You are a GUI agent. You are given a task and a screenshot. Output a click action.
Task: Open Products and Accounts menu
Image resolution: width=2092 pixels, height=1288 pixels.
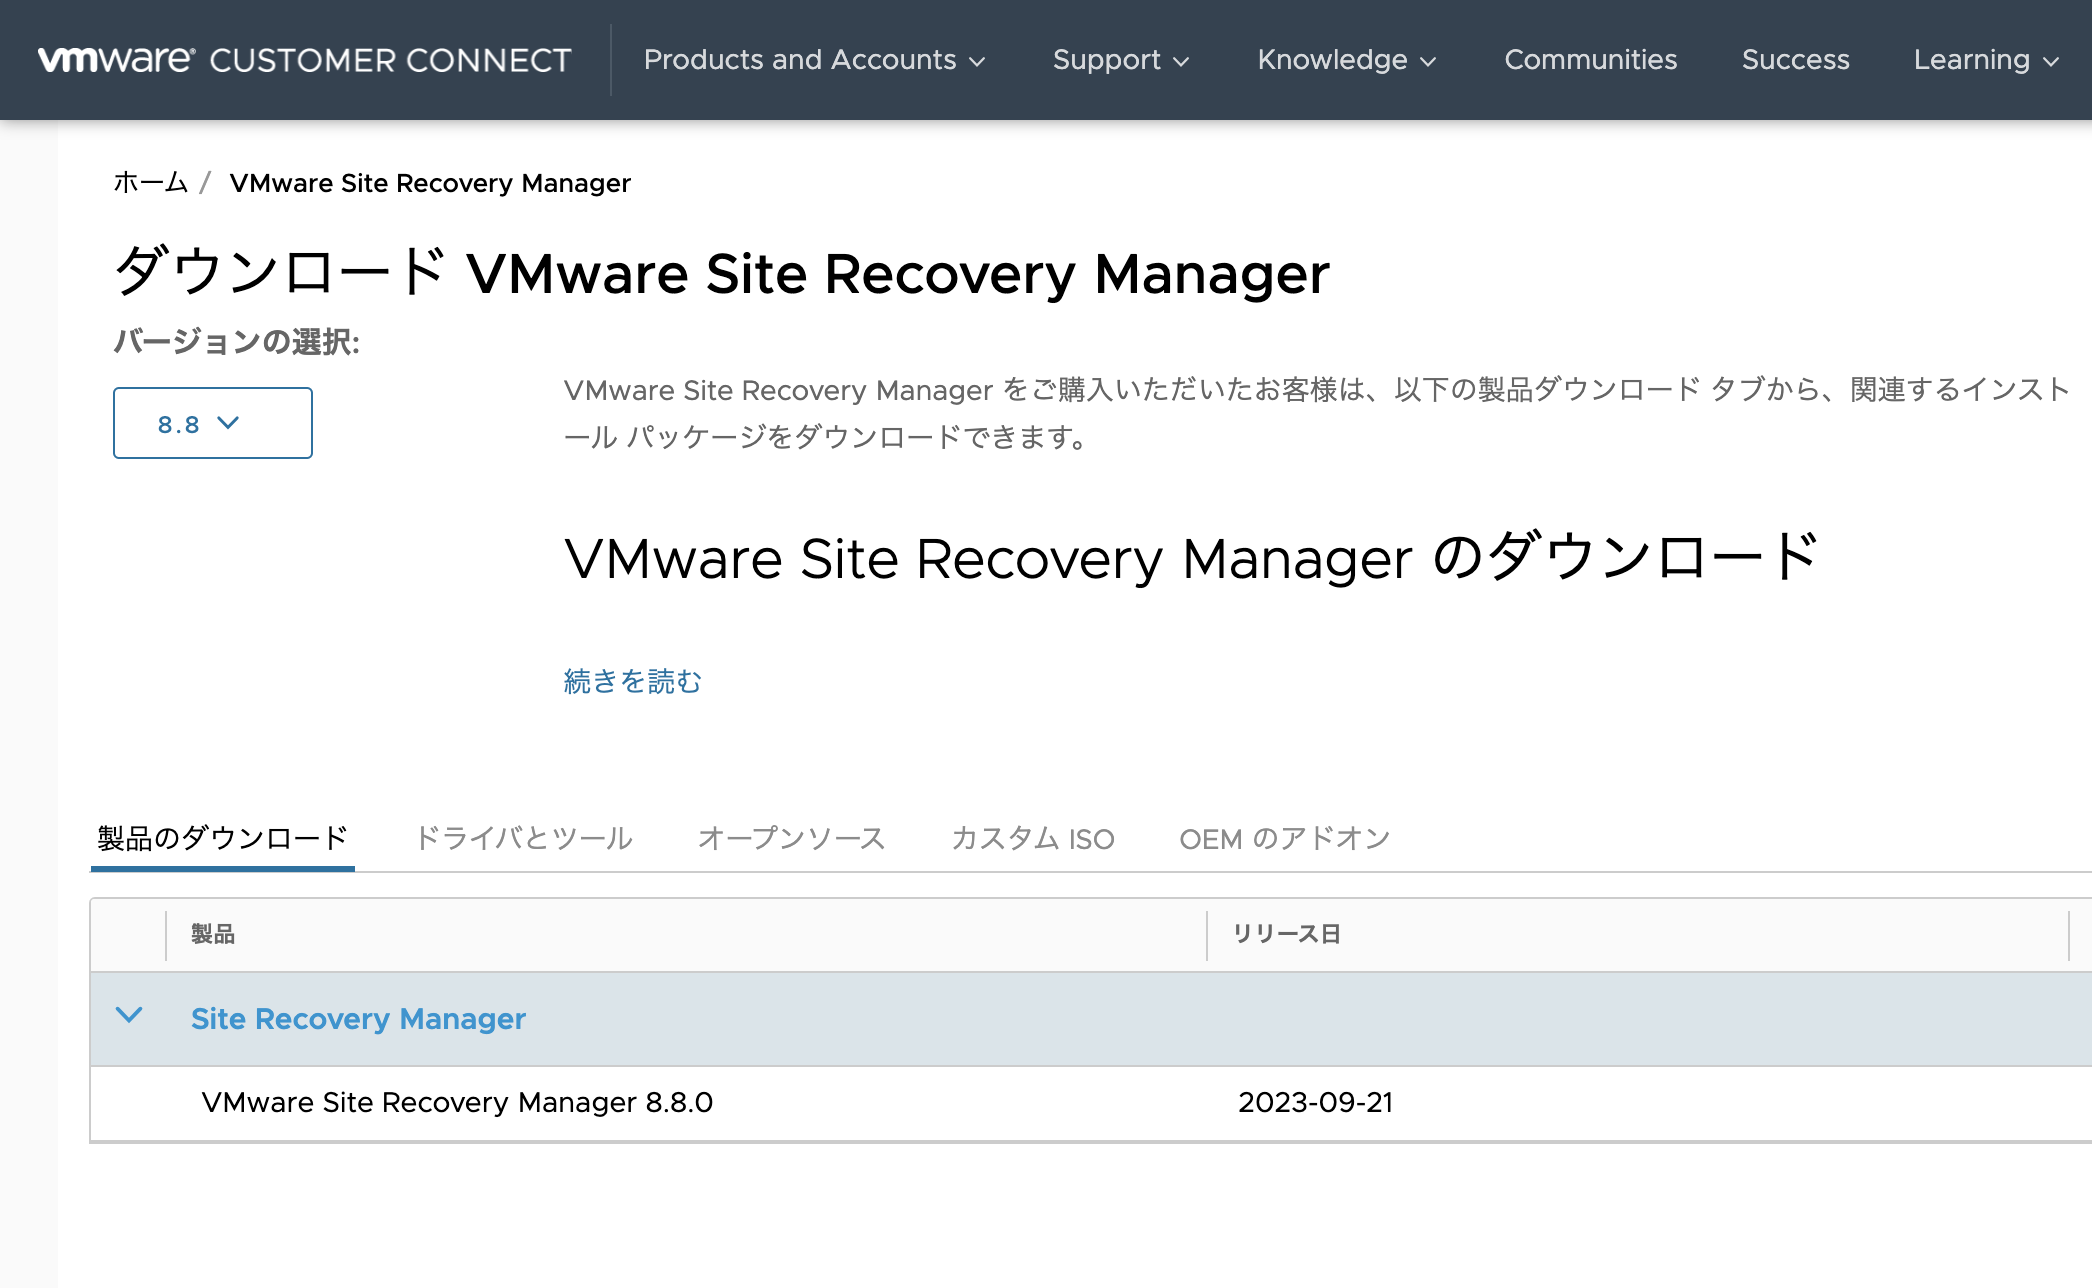pos(814,60)
